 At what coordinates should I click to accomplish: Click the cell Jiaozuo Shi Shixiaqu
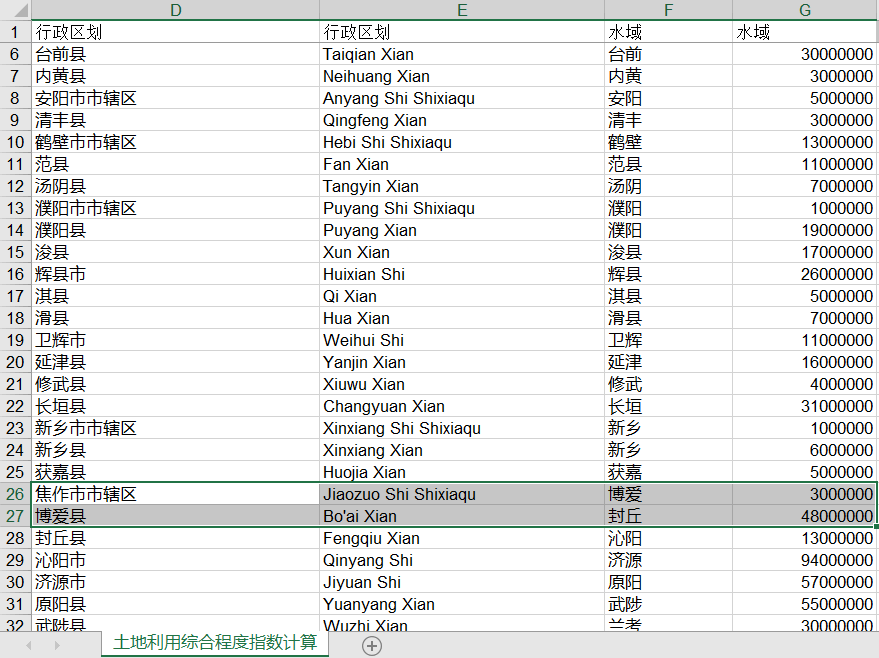point(462,494)
